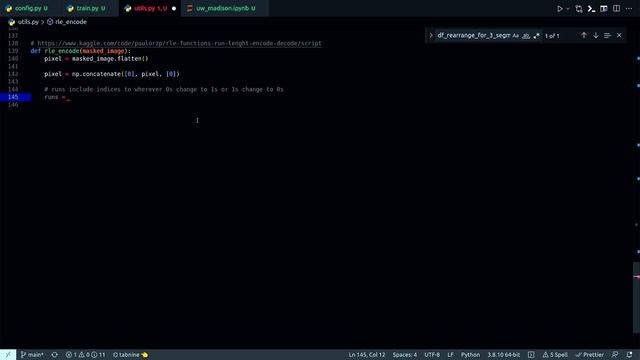Click the np.concatenate call on line 142
This screenshot has height=360, width=640.
point(96,74)
